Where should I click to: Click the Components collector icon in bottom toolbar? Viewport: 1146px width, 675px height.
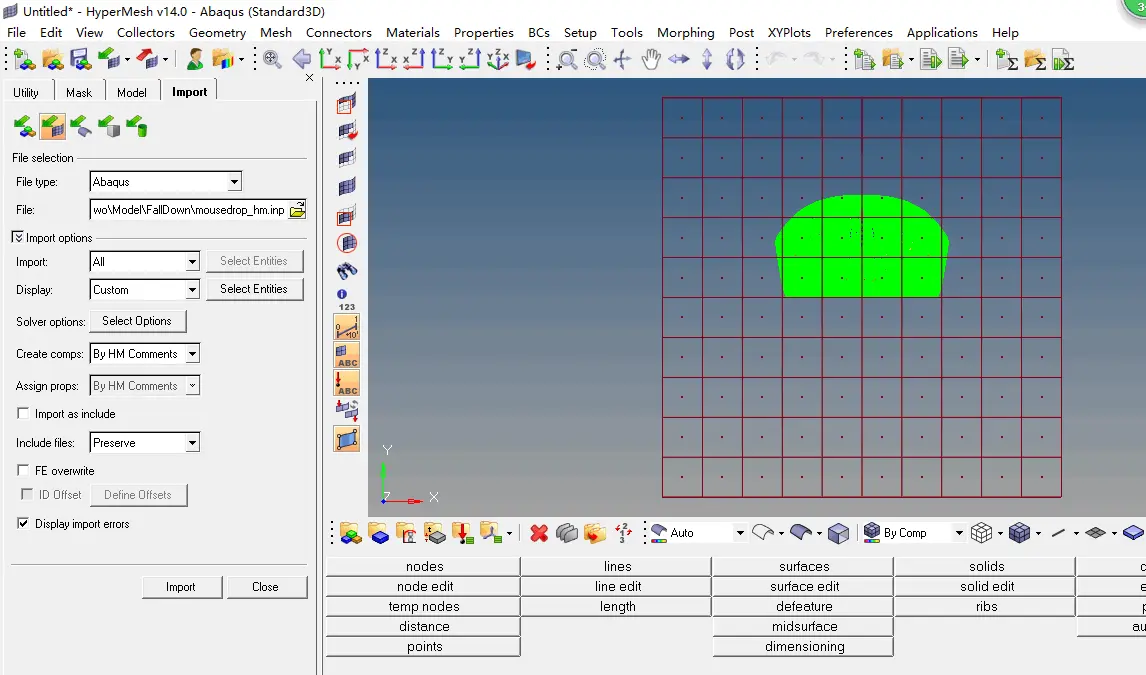click(379, 533)
